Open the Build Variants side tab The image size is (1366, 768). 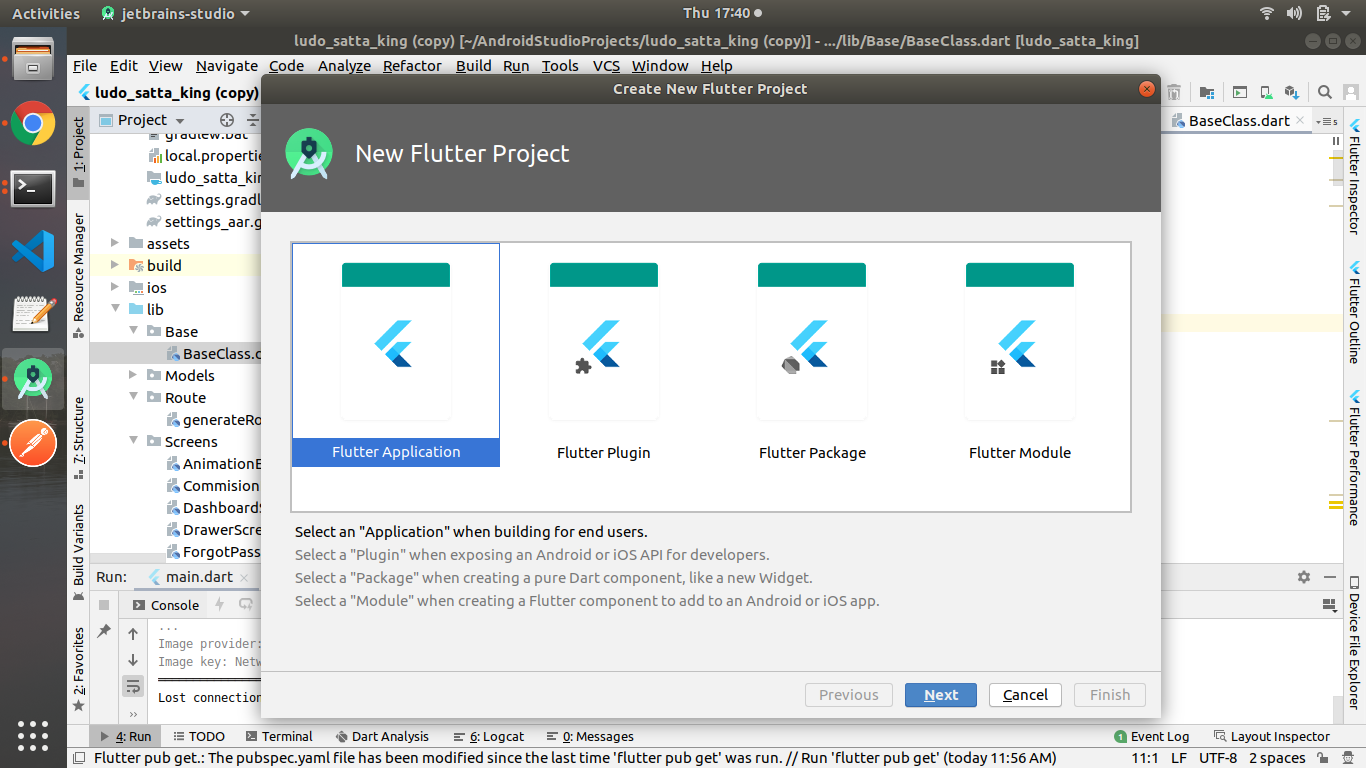click(x=79, y=553)
